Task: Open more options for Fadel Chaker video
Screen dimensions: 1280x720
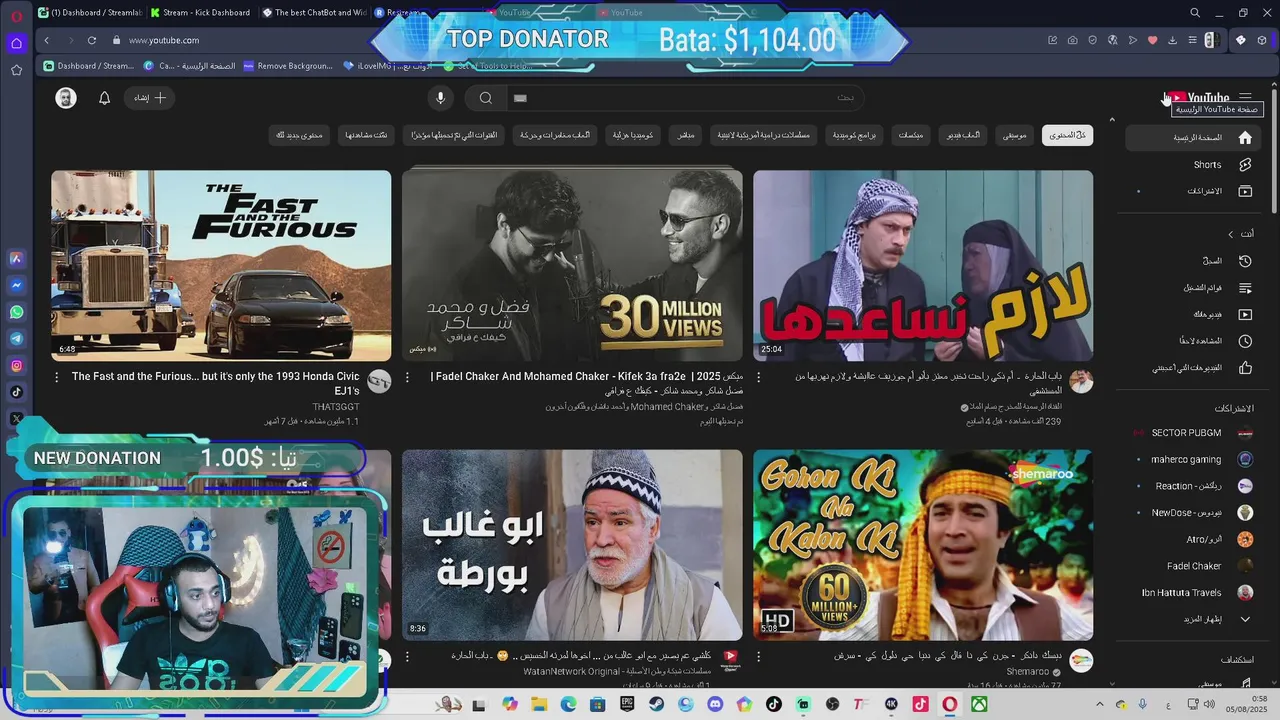Action: pyautogui.click(x=407, y=378)
